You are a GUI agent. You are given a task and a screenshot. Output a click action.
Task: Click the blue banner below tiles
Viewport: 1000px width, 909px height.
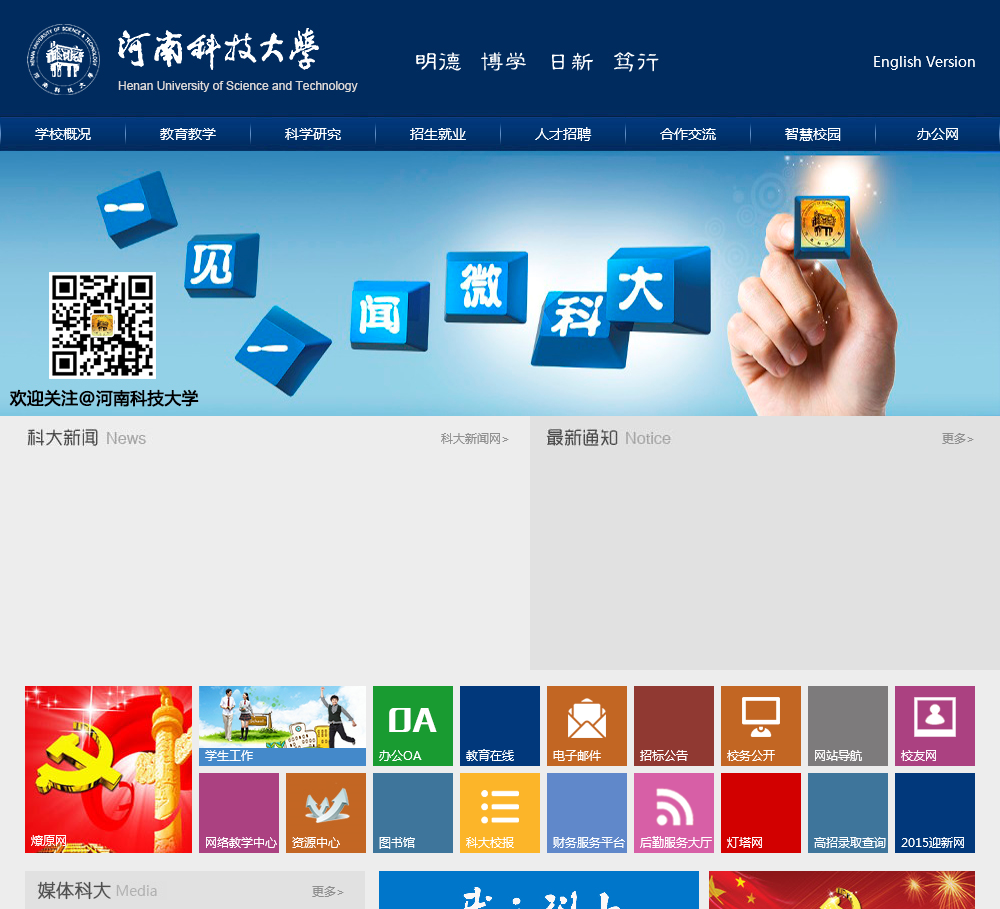coord(539,891)
